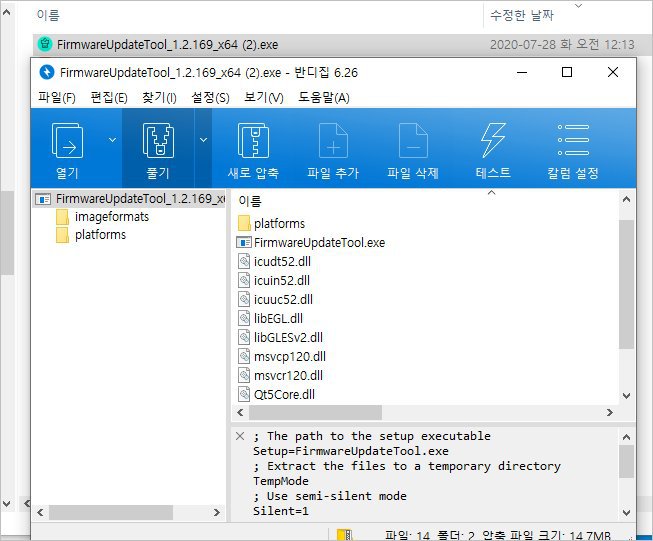Click the New Archive (새로 압축) icon
This screenshot has height=541, width=653.
253,143
